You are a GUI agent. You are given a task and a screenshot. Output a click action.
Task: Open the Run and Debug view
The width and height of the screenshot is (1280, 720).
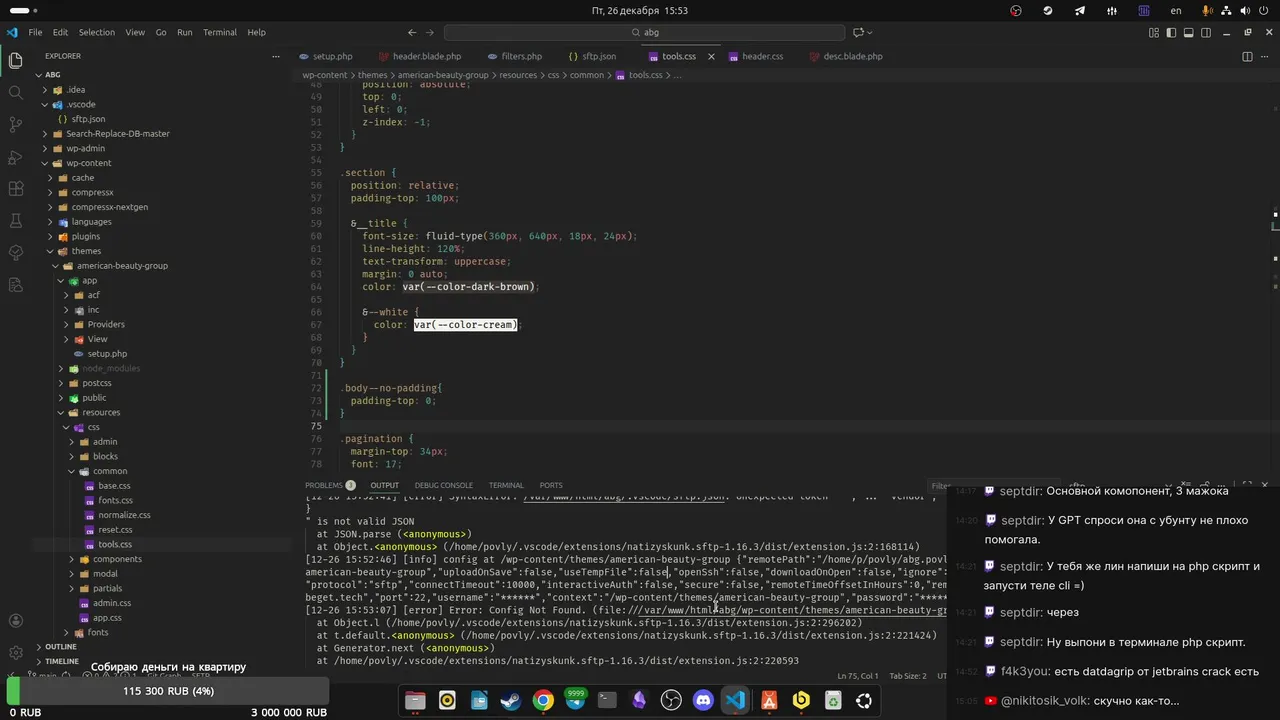pos(15,157)
